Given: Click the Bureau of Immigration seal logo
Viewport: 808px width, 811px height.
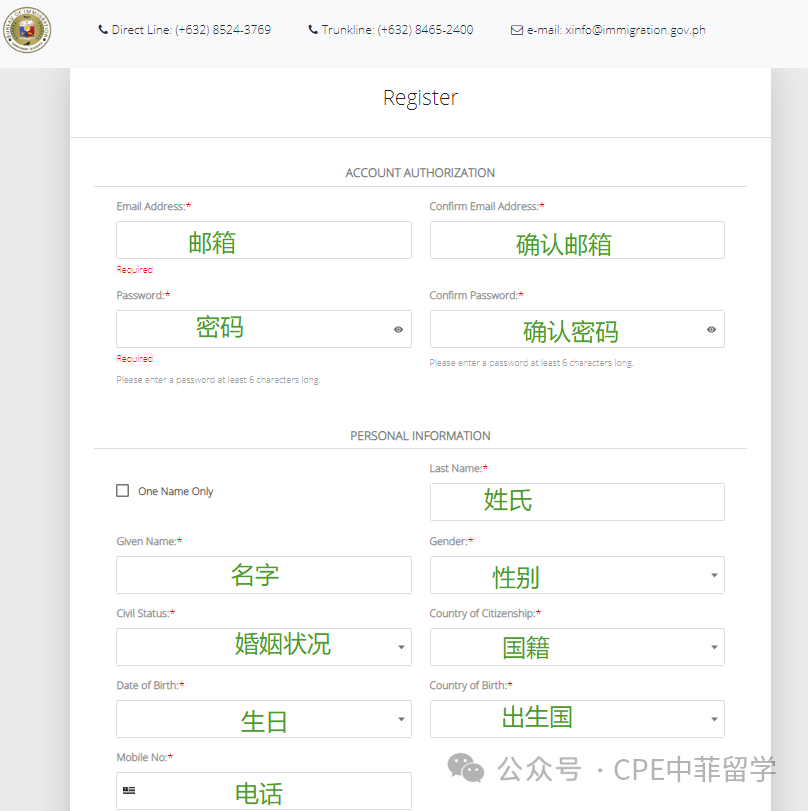Looking at the screenshot, I should [28, 30].
